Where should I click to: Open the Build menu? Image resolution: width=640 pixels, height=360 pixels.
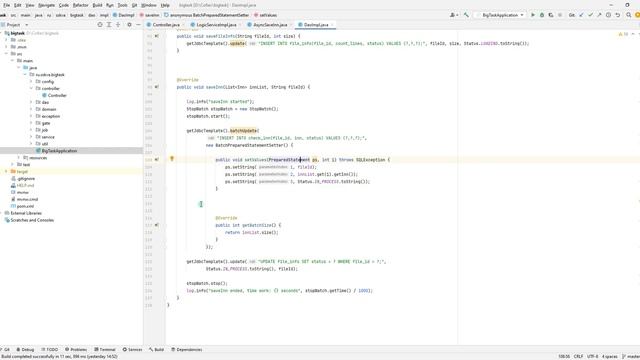[x=97, y=5]
